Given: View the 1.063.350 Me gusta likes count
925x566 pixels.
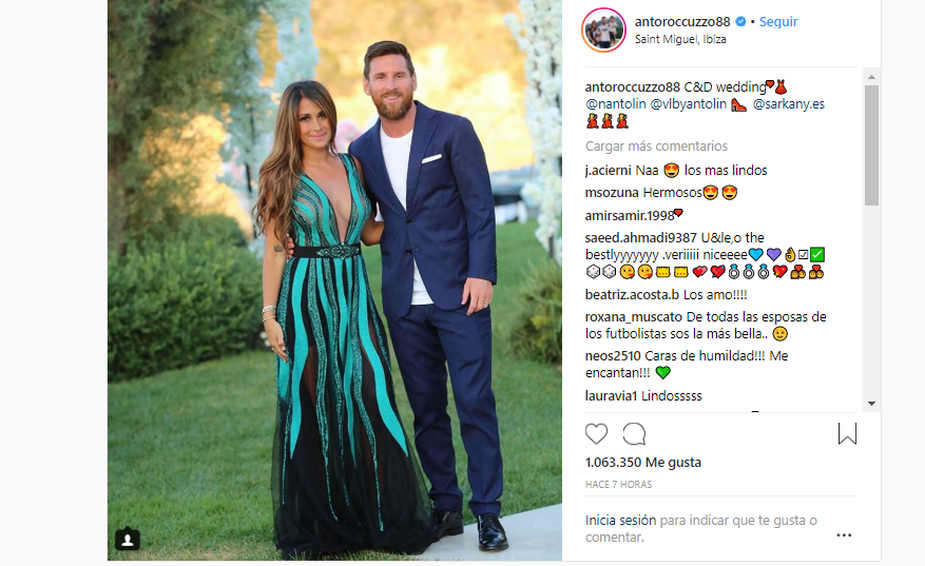Looking at the screenshot, I should coord(643,462).
